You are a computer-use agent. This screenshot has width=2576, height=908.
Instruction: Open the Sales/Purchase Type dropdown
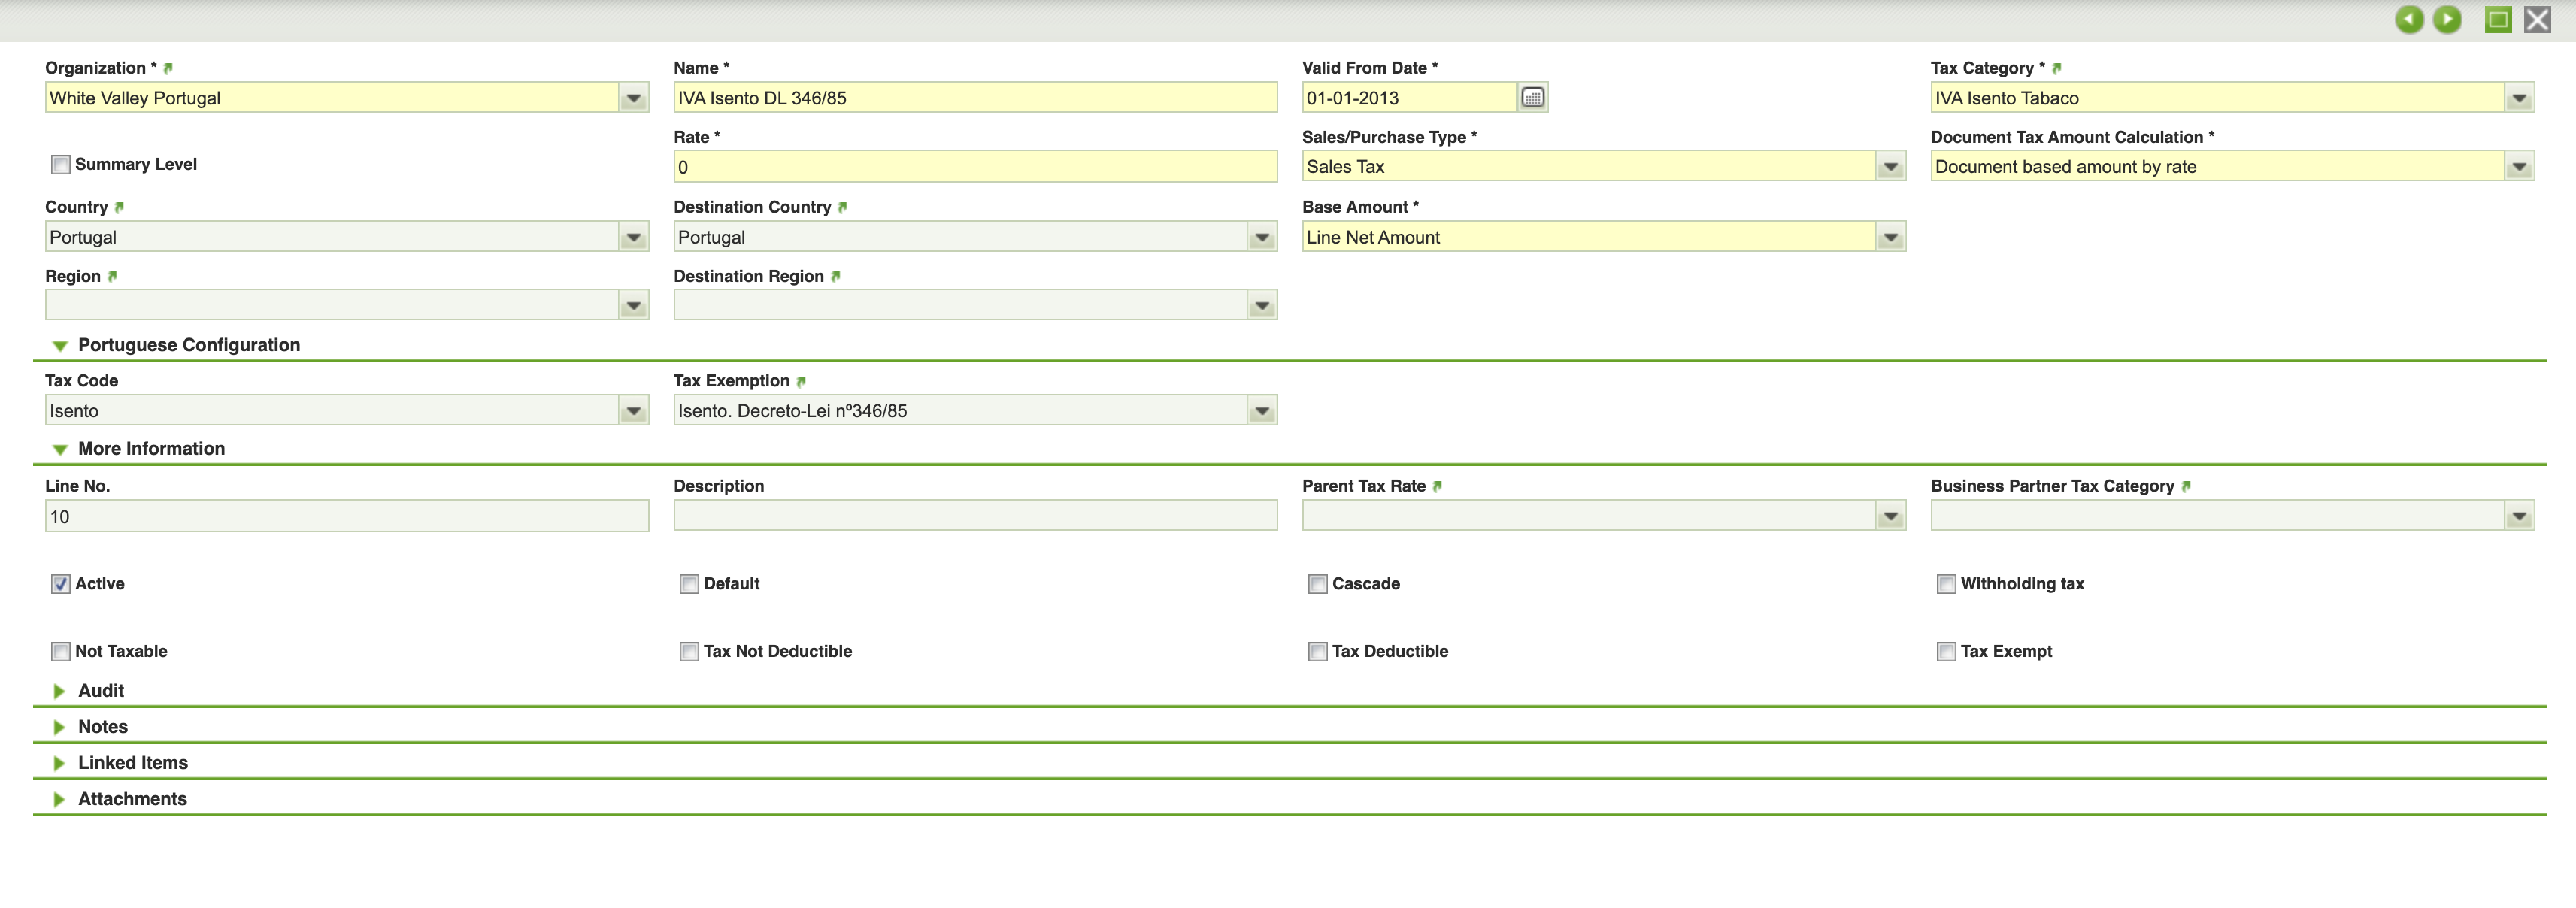(x=1890, y=167)
